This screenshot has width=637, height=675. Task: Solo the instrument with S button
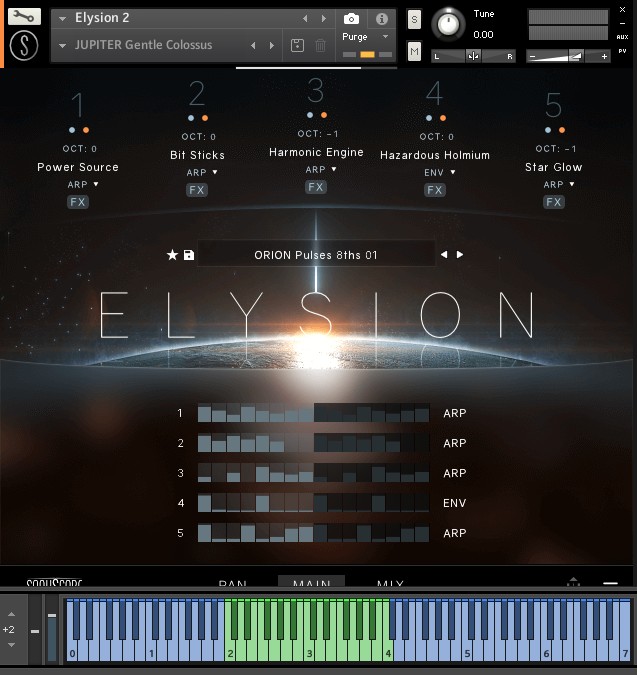point(414,19)
